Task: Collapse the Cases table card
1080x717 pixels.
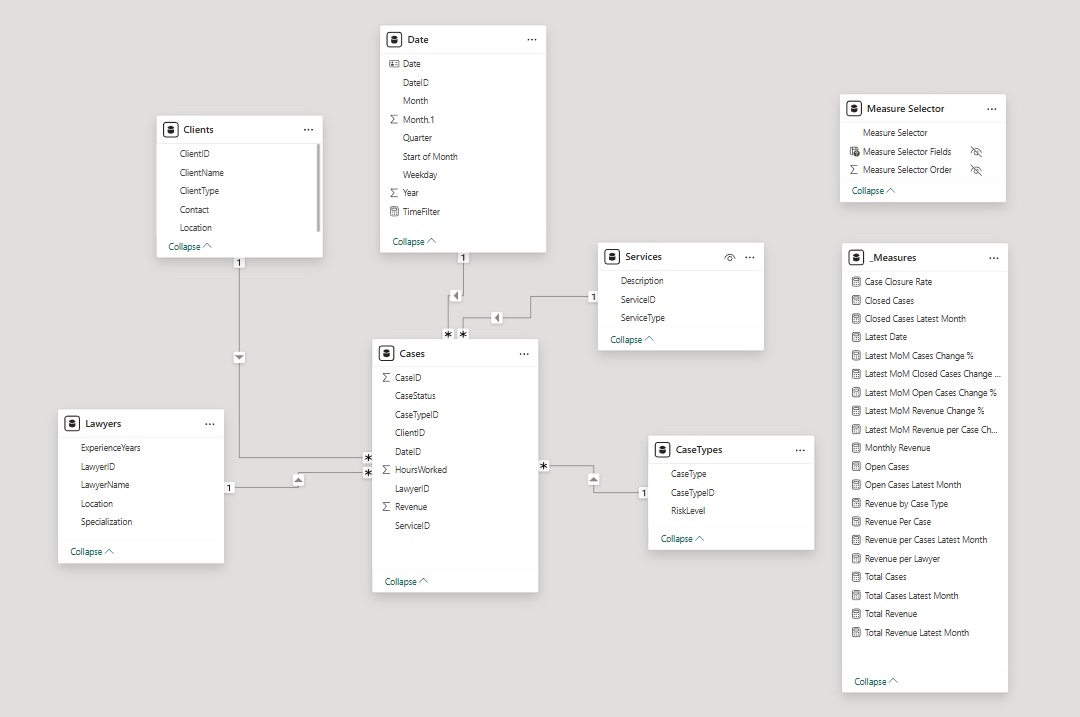Action: [x=406, y=581]
